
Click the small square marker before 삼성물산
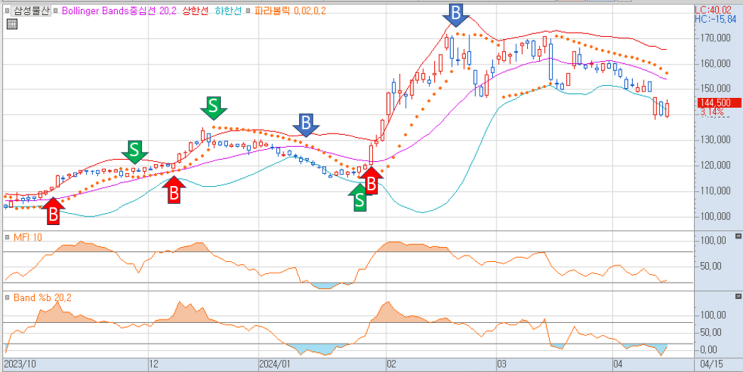pyautogui.click(x=8, y=11)
